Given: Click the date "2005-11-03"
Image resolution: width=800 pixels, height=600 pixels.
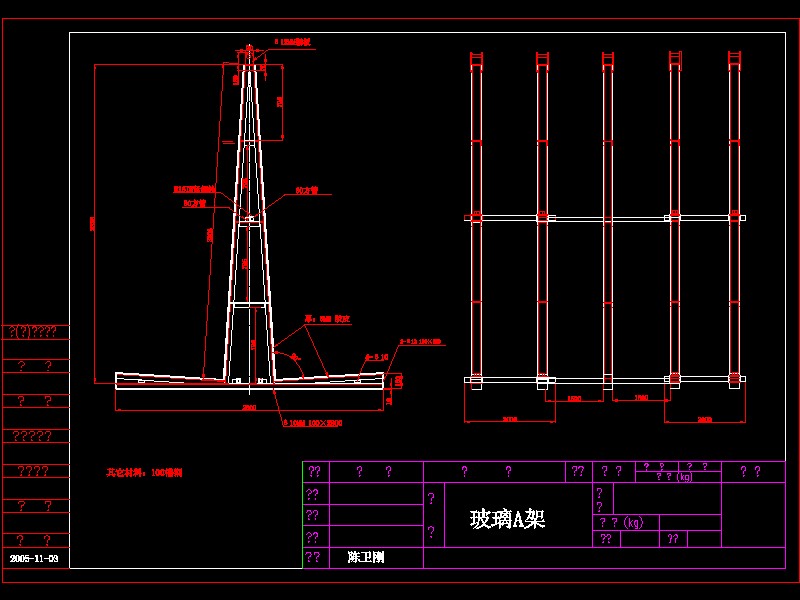Looking at the screenshot, I should click(x=34, y=558).
